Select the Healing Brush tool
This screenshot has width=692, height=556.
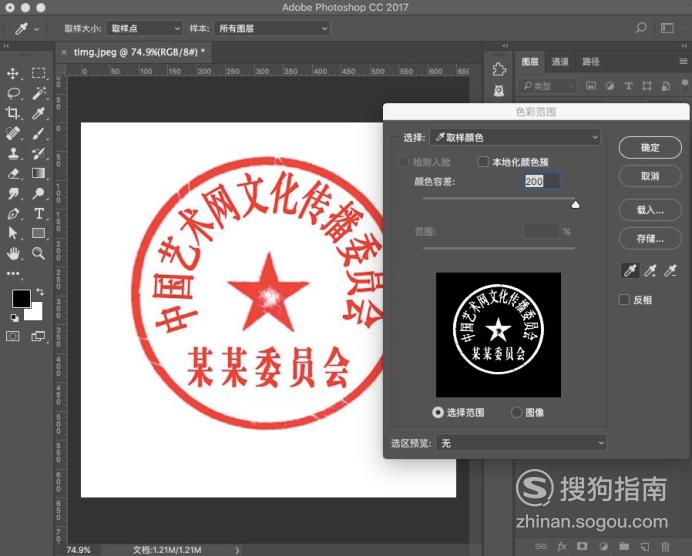(x=13, y=133)
